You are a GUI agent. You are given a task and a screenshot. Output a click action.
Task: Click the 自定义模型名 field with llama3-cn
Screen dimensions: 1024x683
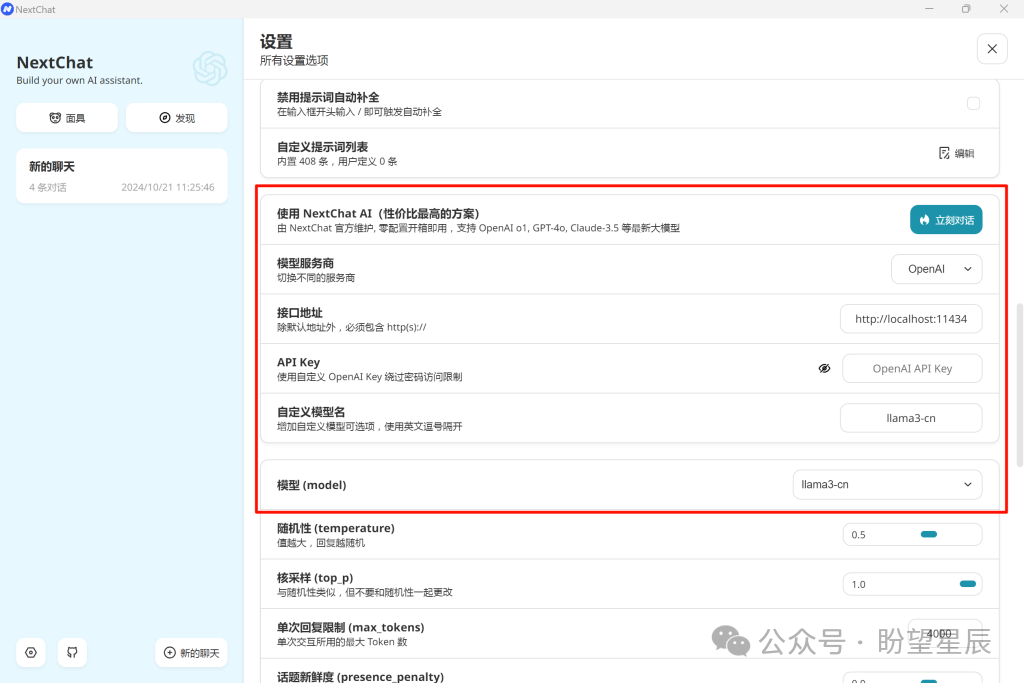pyautogui.click(x=910, y=418)
